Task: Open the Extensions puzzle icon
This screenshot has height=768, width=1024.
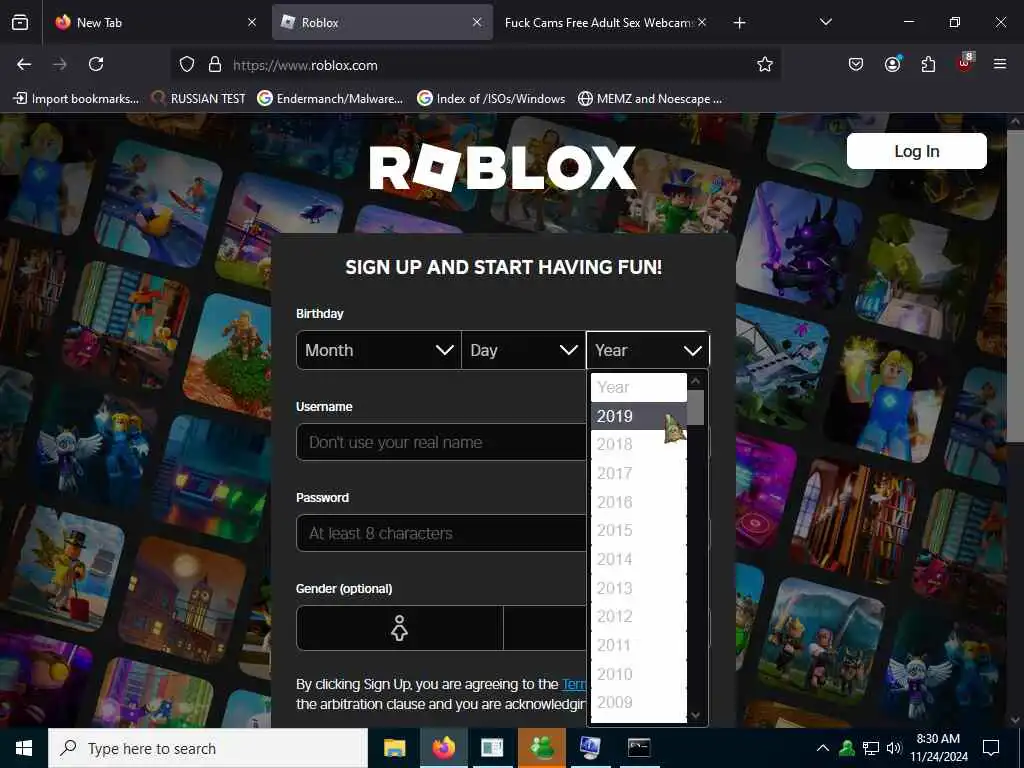Action: [928, 64]
